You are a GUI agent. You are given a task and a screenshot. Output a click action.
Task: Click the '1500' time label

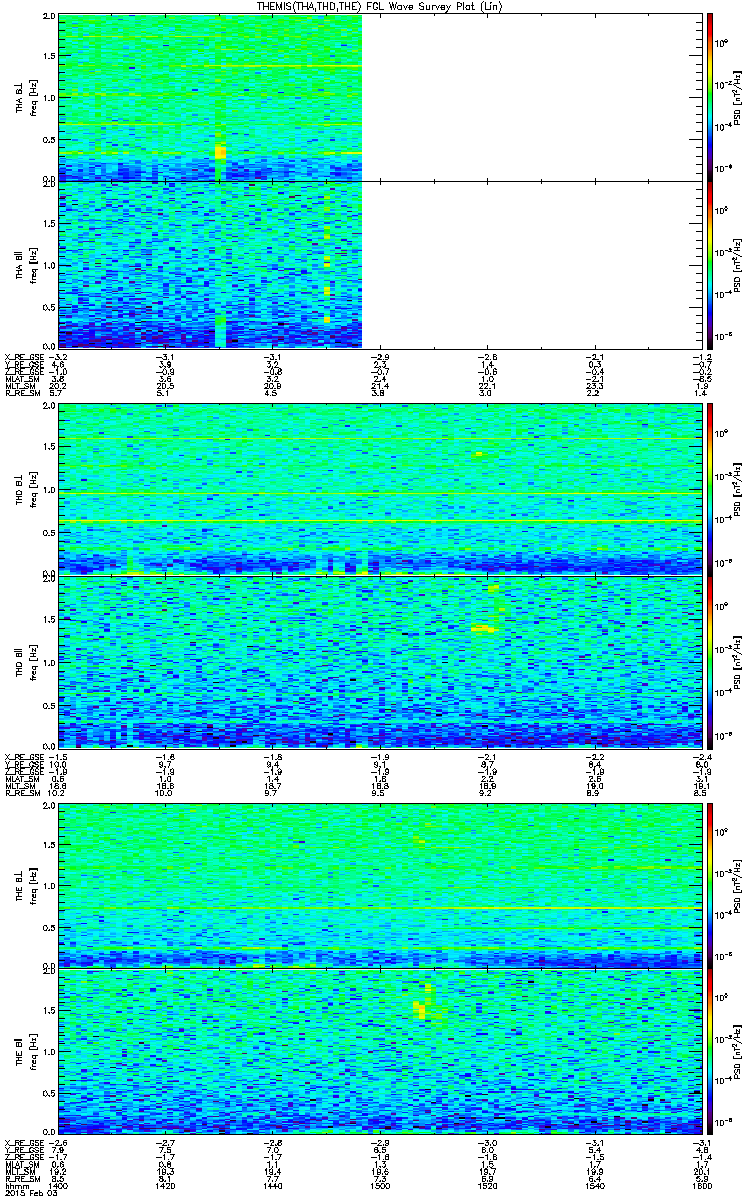[378, 1185]
